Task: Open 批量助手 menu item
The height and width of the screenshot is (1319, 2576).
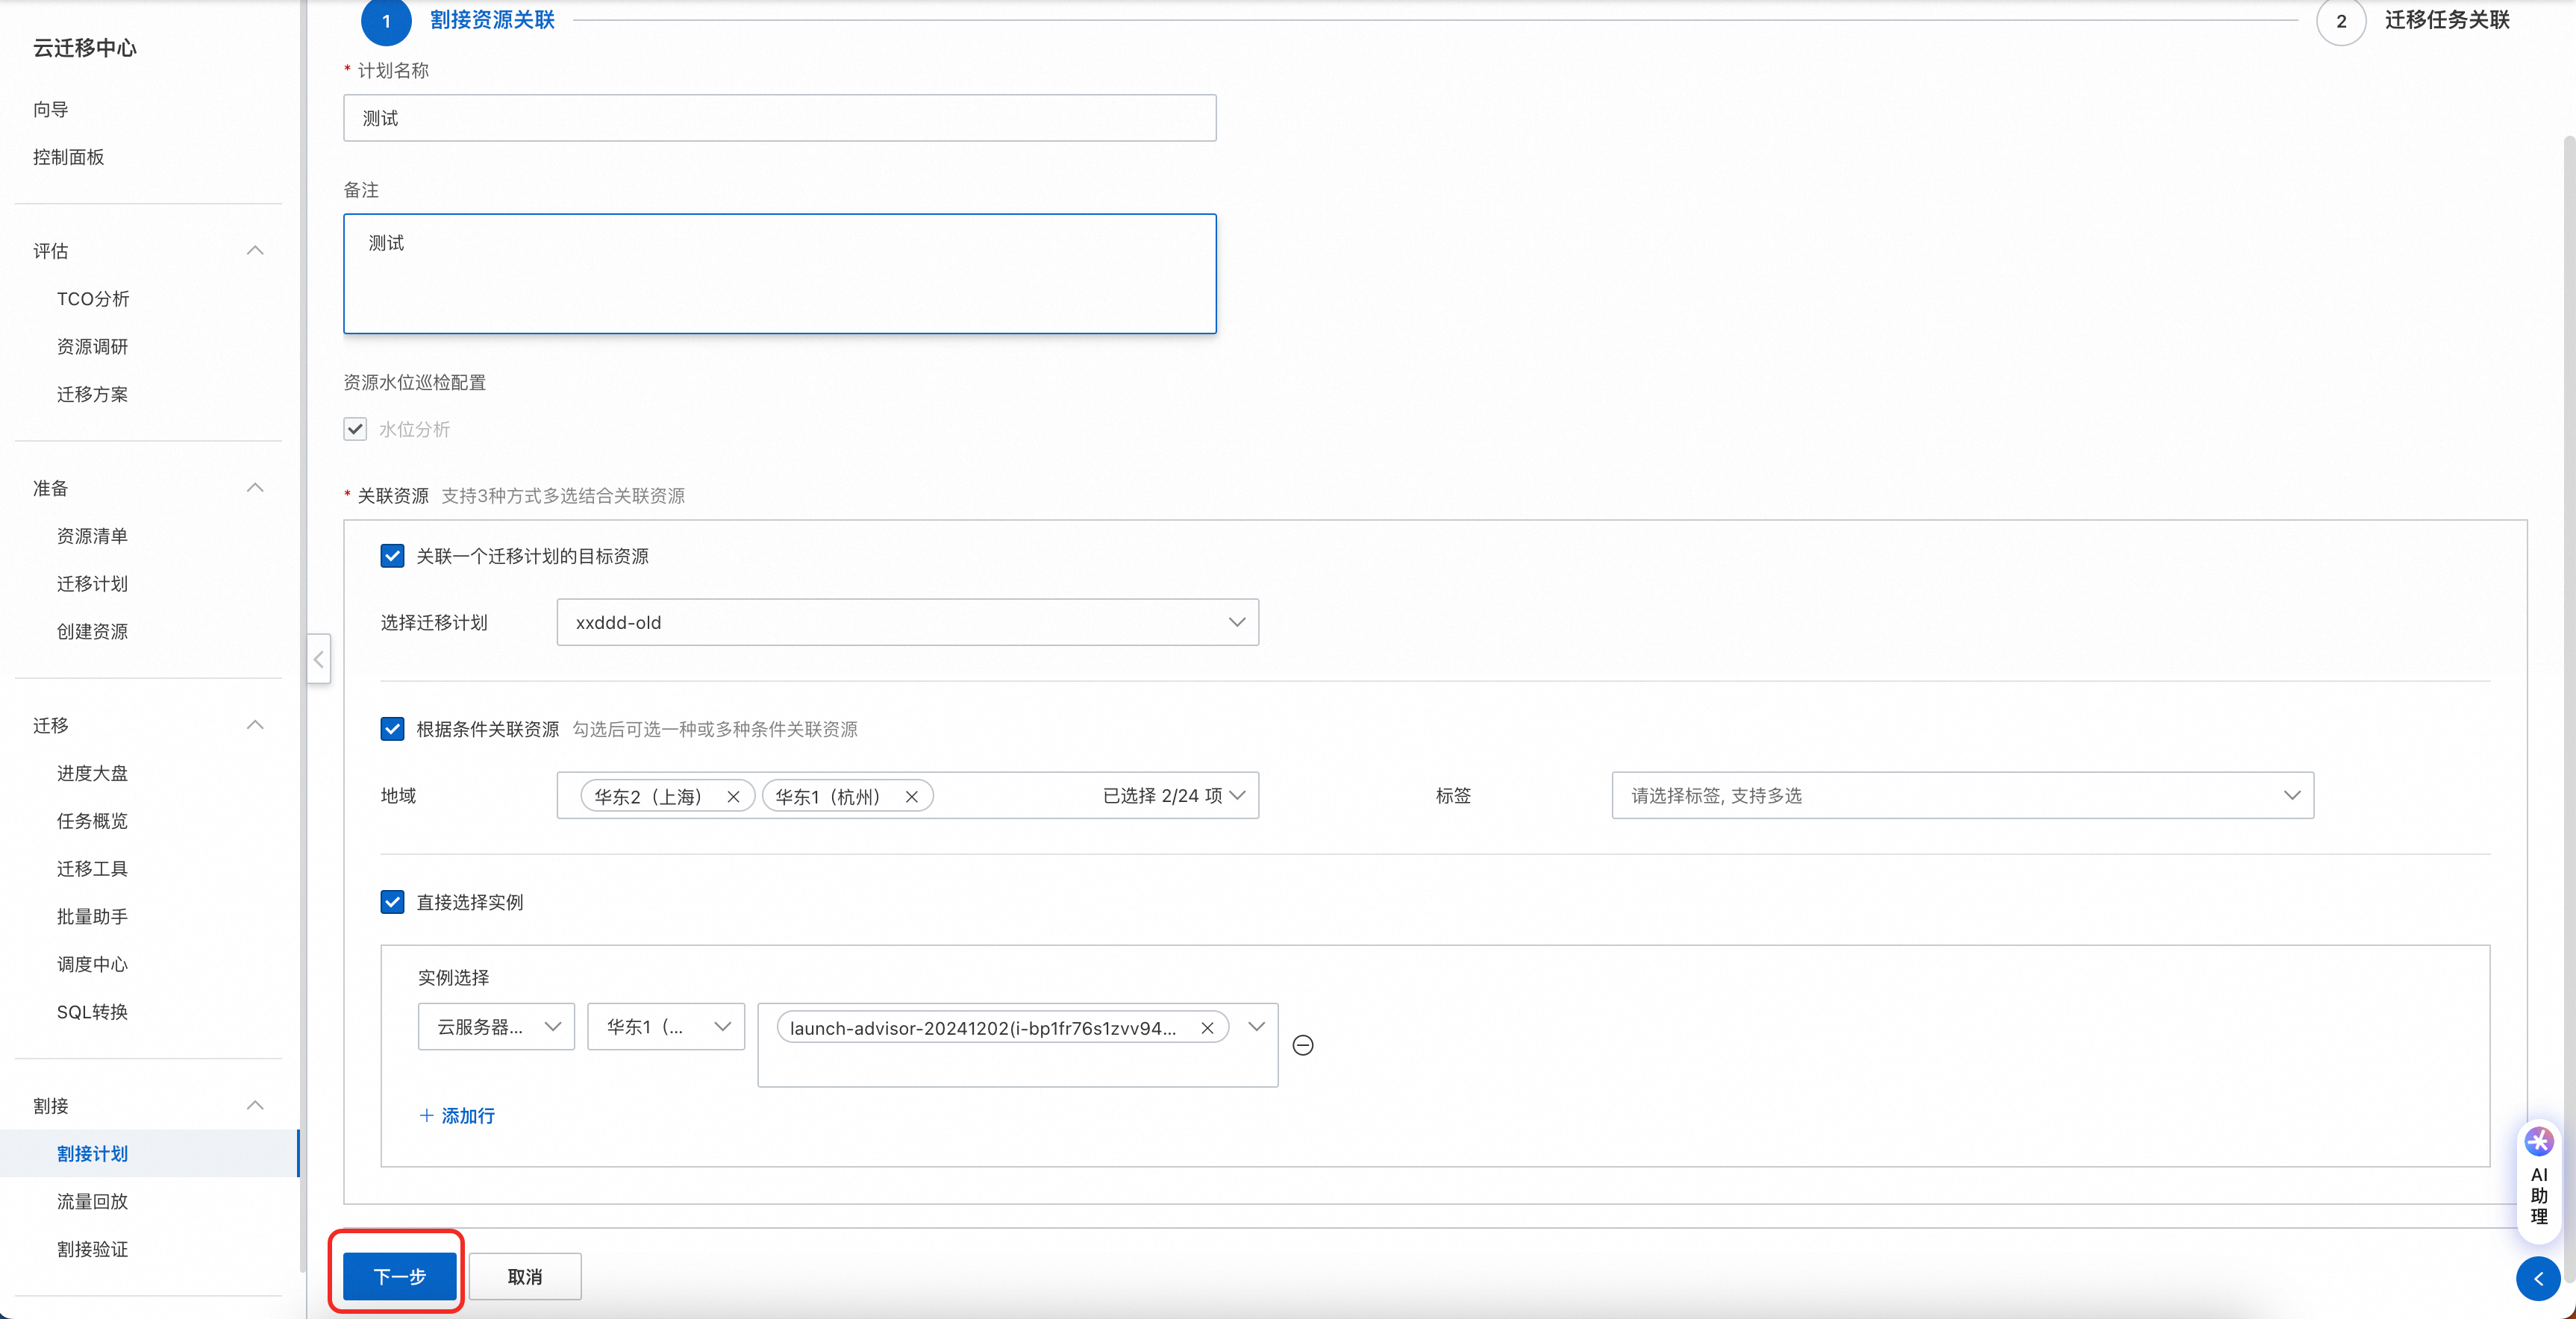Action: [x=92, y=916]
